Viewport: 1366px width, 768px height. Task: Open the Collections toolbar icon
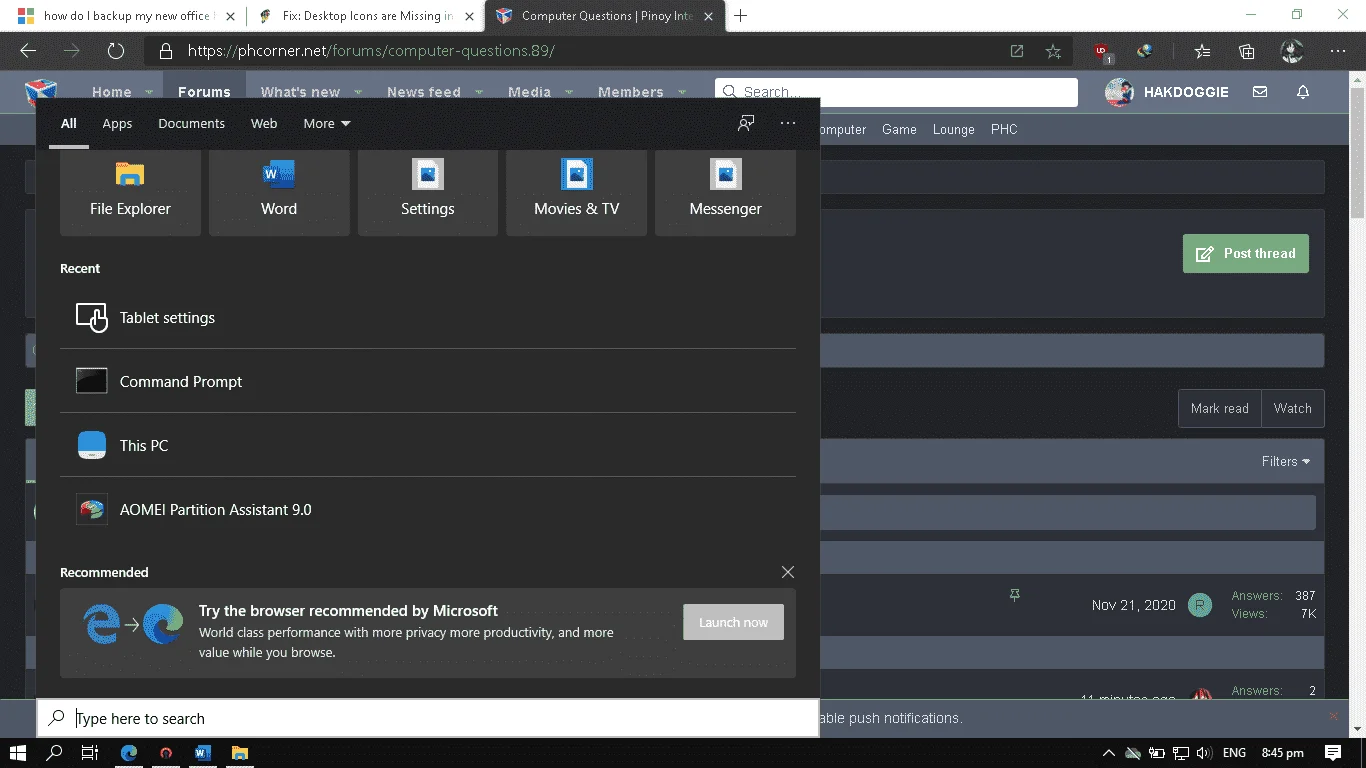pos(1247,51)
